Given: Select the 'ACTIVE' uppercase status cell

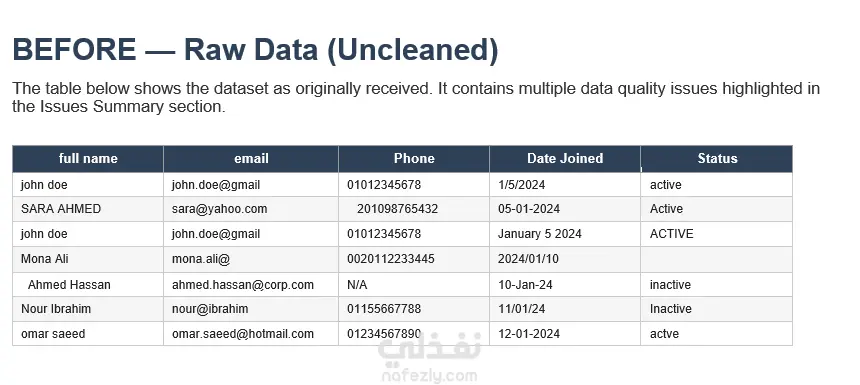Looking at the screenshot, I should (717, 234).
